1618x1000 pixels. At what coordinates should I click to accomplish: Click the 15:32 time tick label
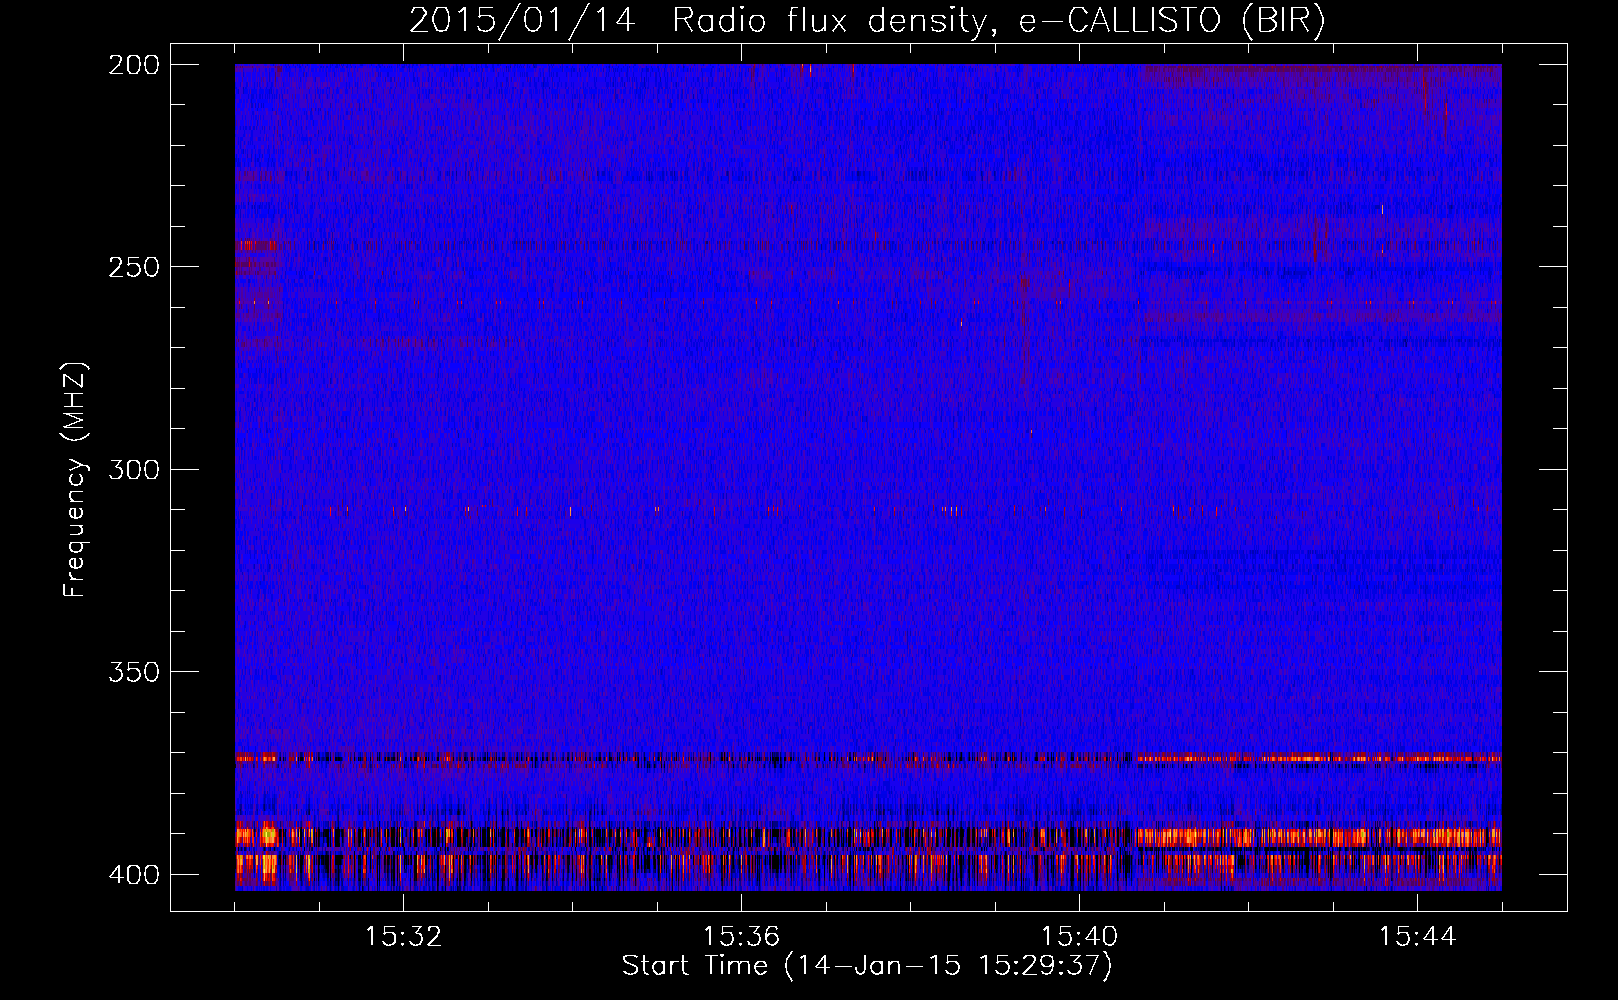[x=403, y=937]
